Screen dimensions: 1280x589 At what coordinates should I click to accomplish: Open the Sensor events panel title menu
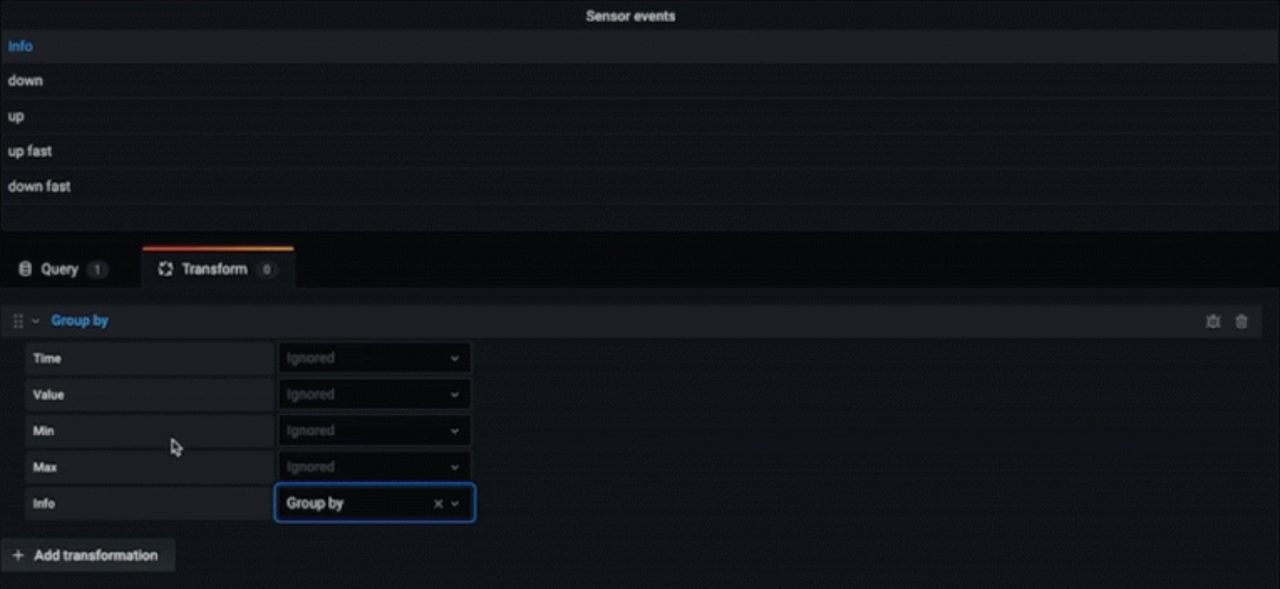[x=630, y=16]
